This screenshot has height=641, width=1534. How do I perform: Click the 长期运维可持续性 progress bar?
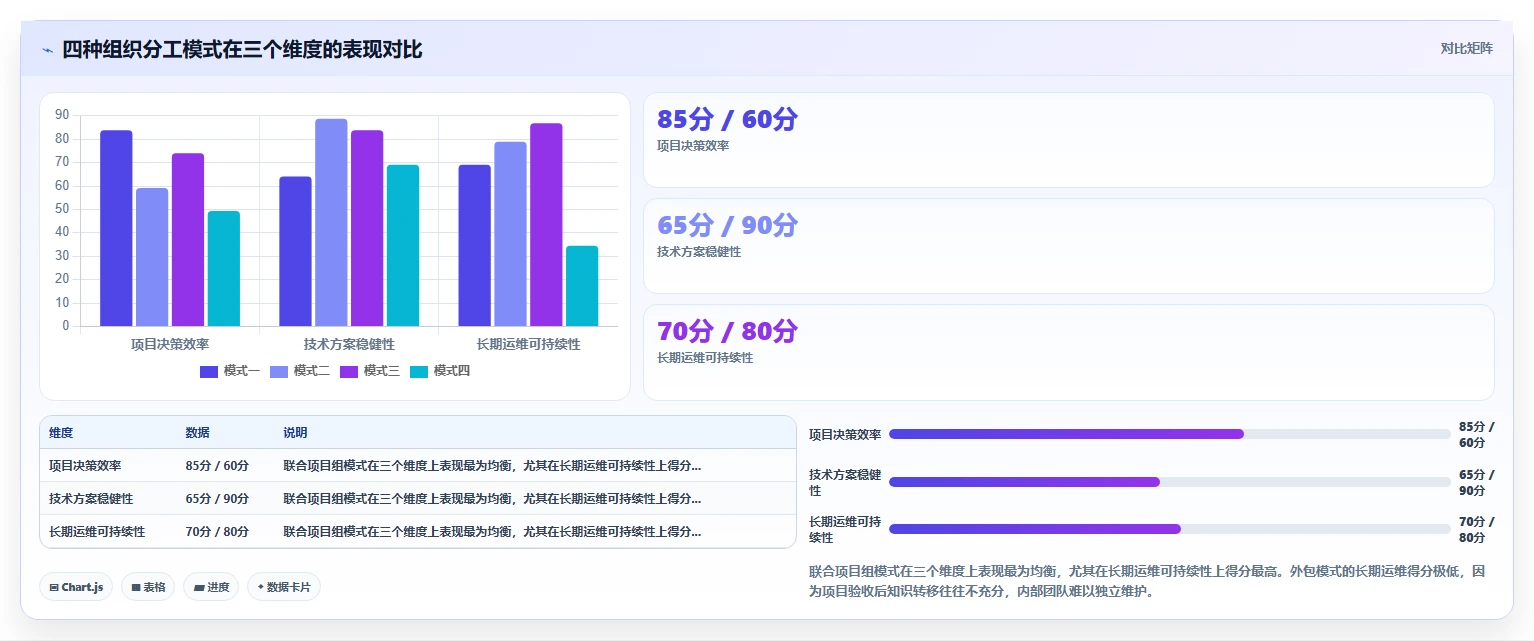[x=1169, y=529]
